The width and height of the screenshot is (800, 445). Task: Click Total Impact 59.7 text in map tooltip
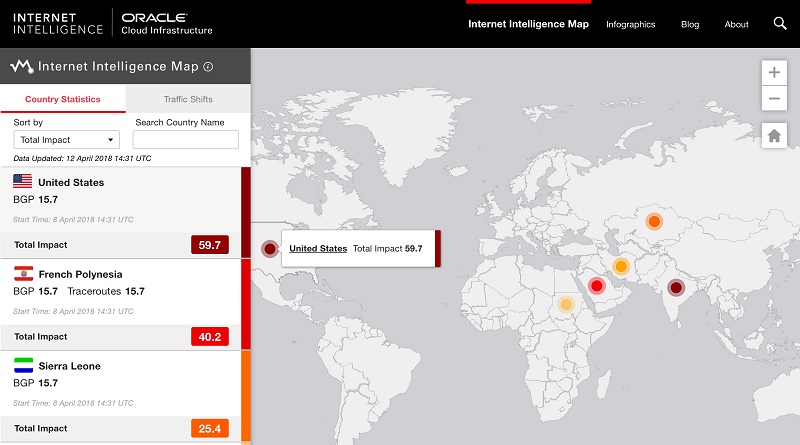387,249
